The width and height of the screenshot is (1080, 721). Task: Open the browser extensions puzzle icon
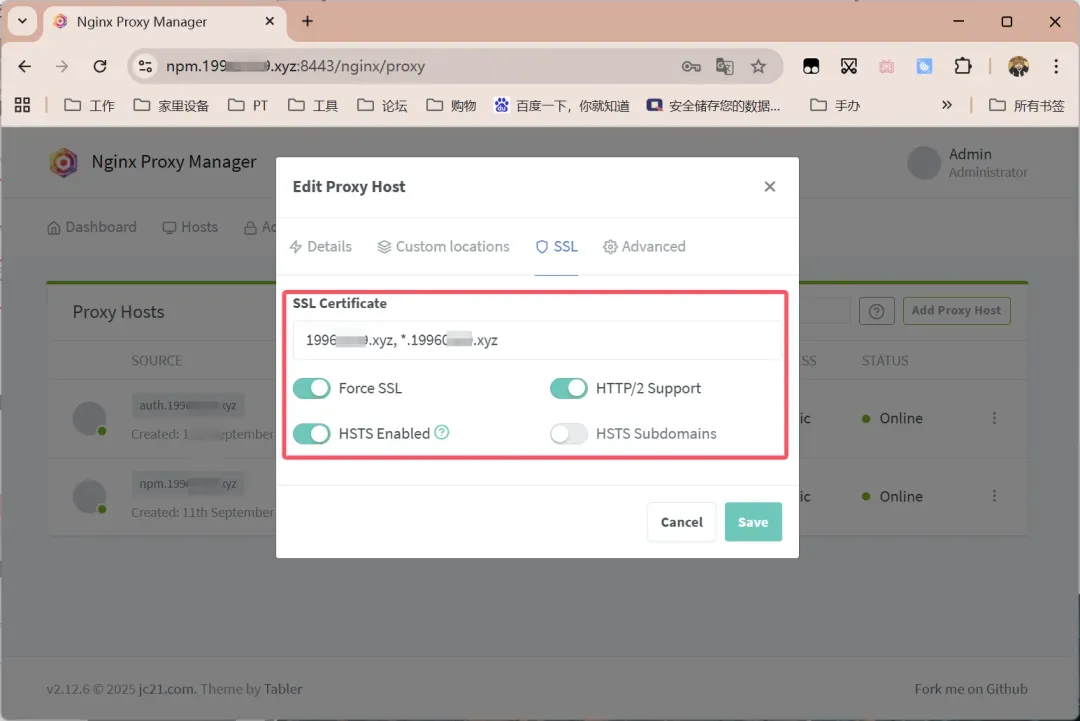tap(962, 66)
